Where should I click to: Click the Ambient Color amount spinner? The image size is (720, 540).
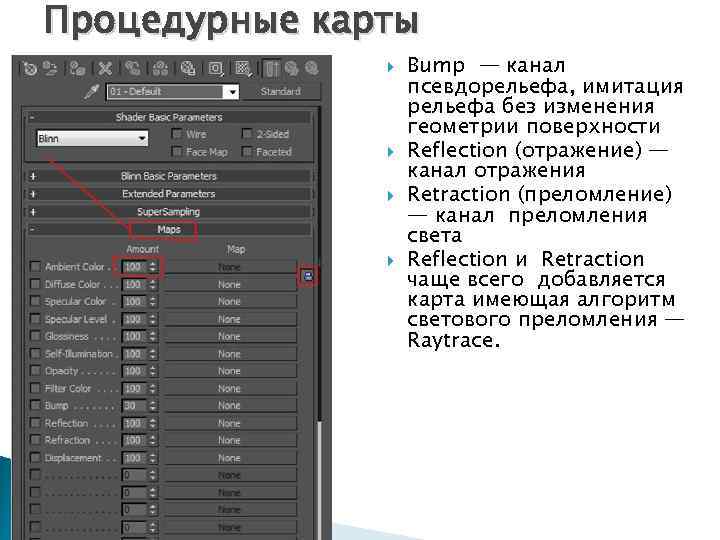(140, 267)
